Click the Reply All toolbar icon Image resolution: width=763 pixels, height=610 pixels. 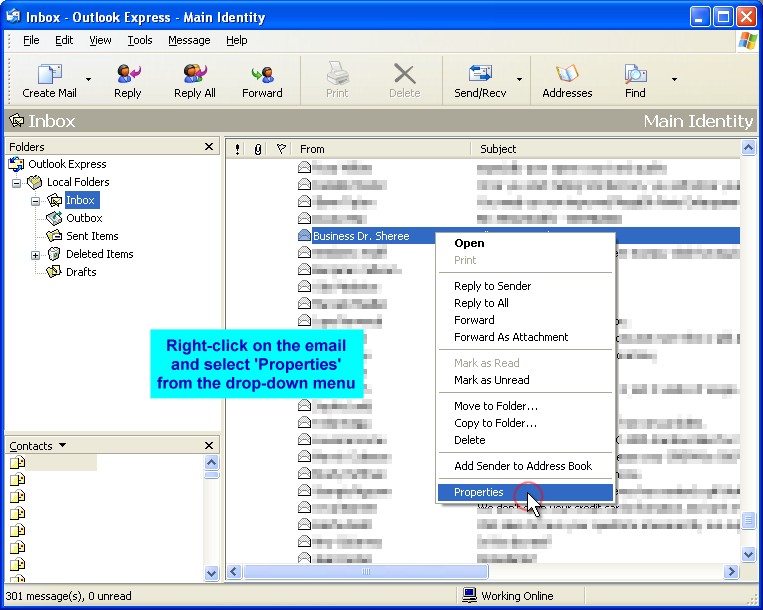coord(194,75)
